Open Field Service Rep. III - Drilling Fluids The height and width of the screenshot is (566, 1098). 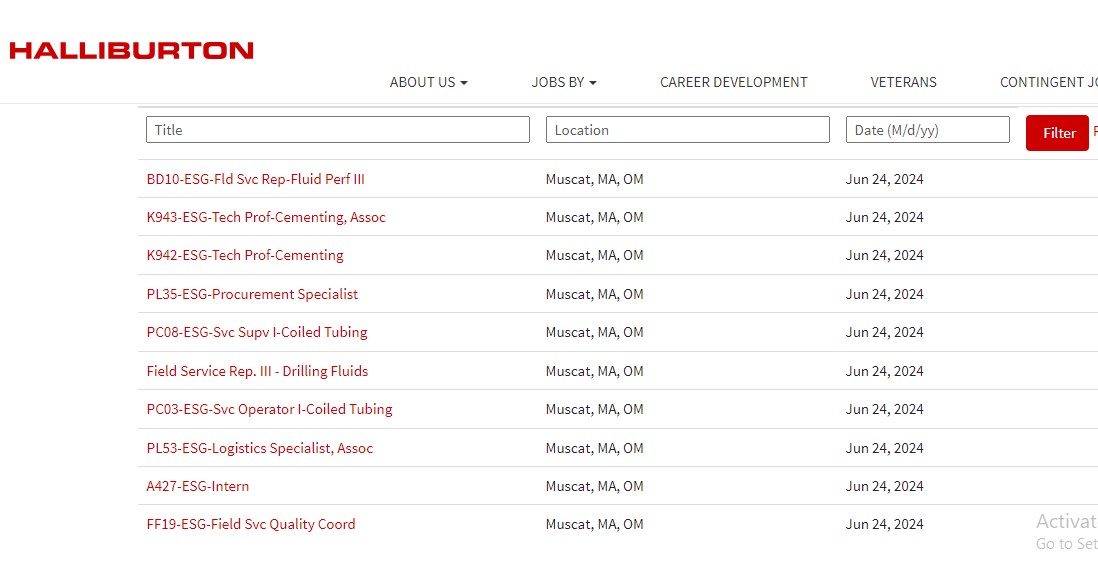click(x=257, y=371)
